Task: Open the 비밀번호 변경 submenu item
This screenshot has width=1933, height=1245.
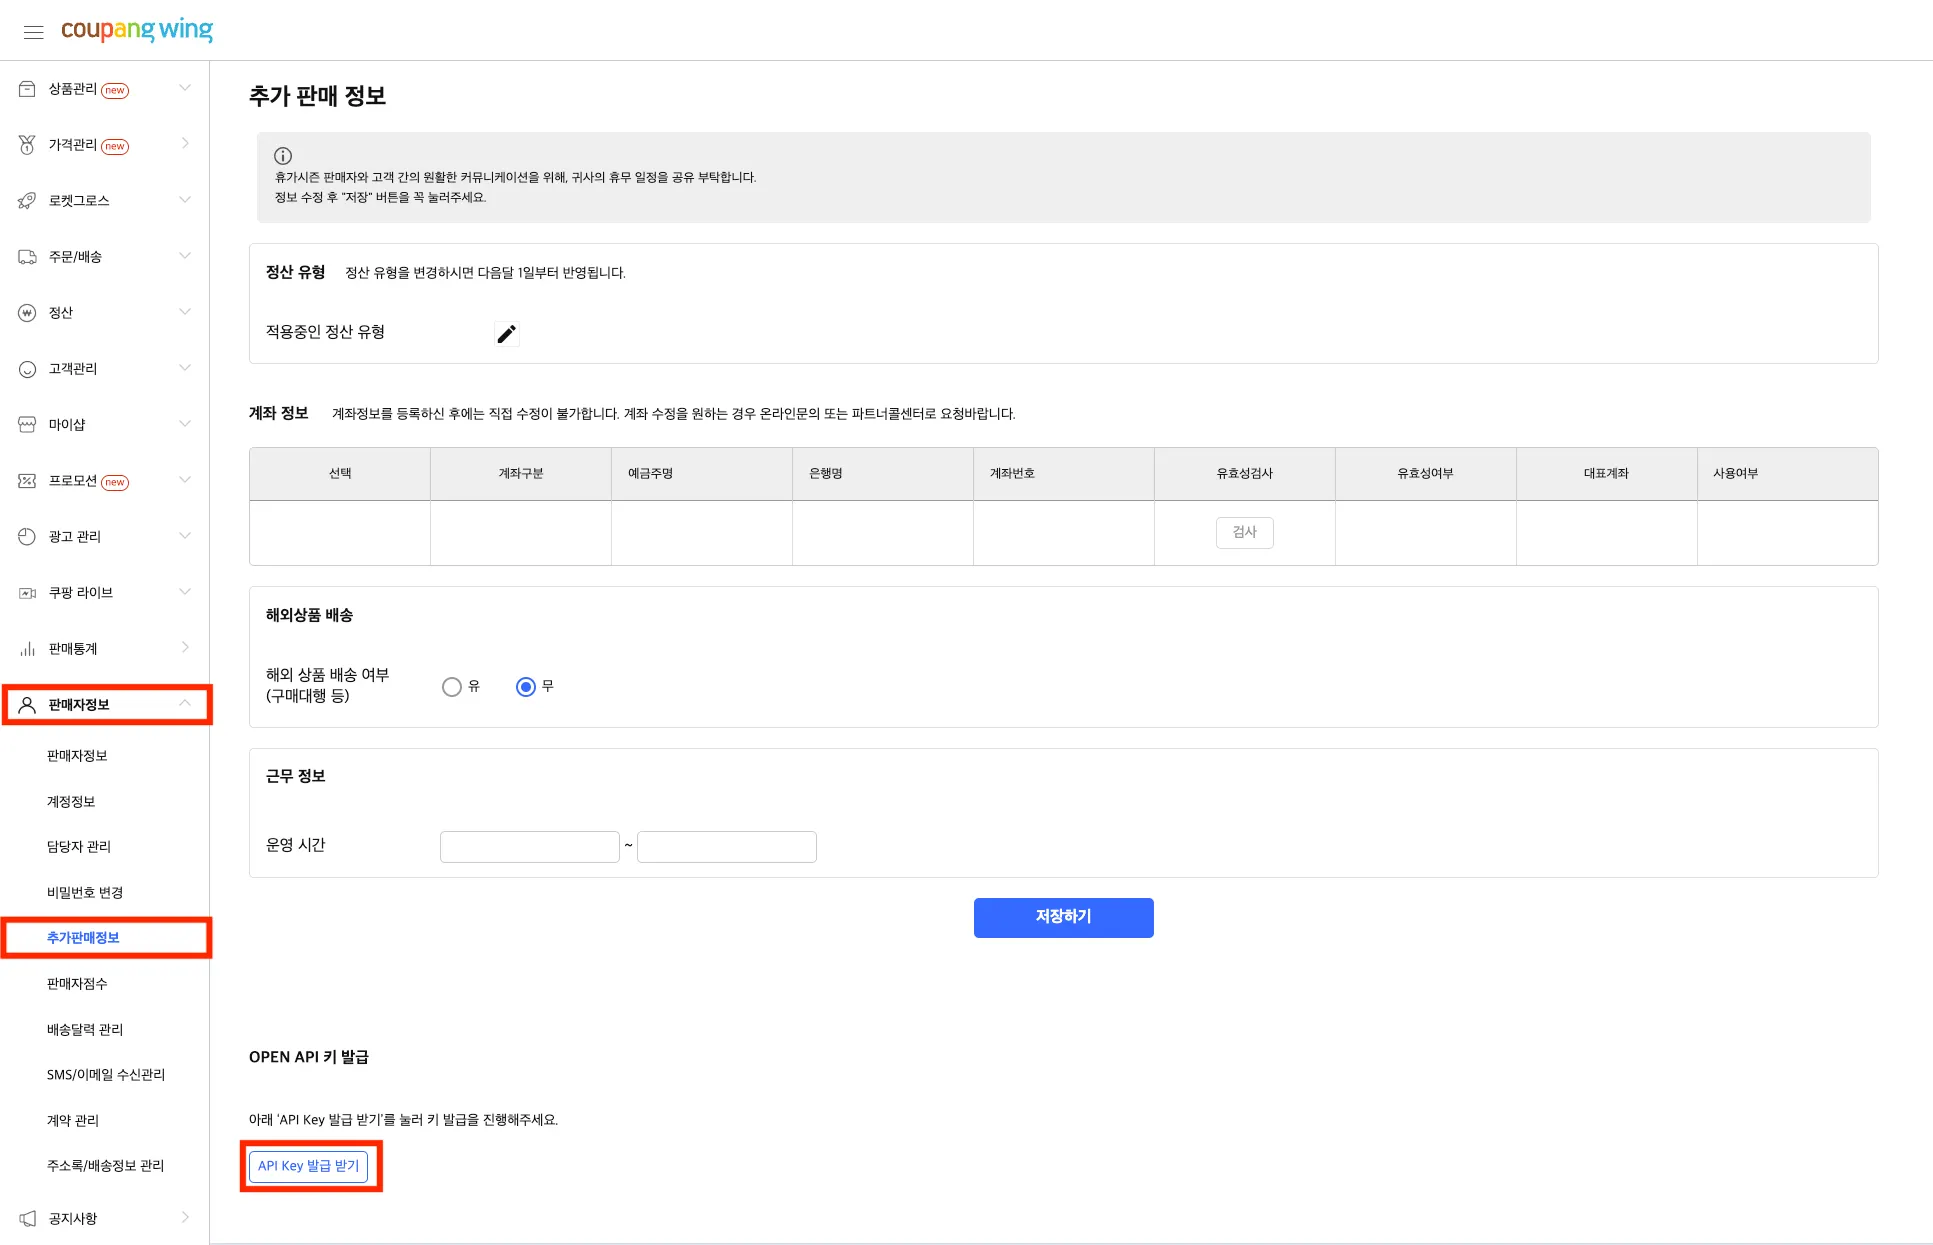Action: tap(85, 893)
